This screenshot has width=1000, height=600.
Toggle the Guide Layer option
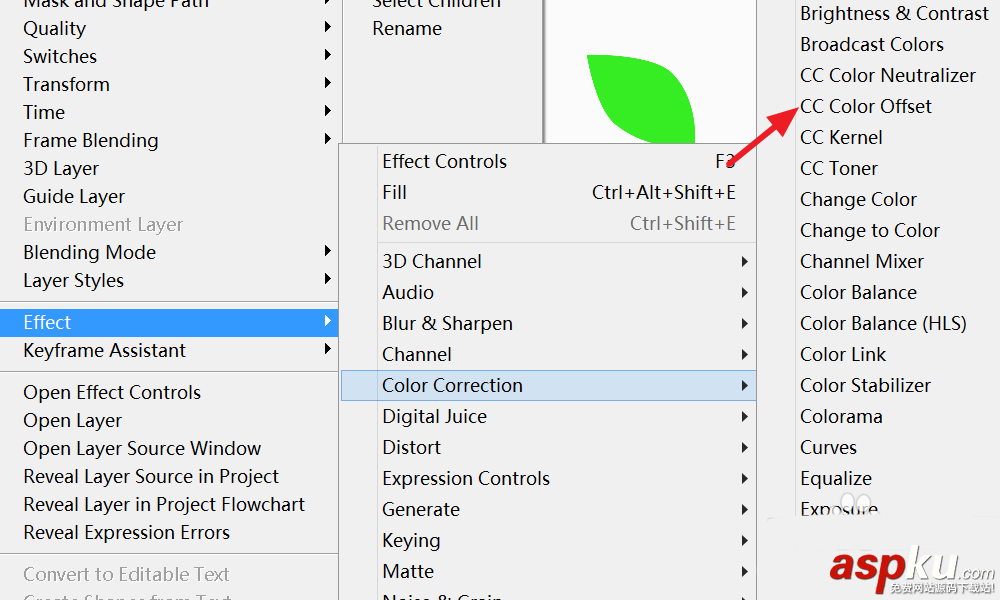point(74,196)
